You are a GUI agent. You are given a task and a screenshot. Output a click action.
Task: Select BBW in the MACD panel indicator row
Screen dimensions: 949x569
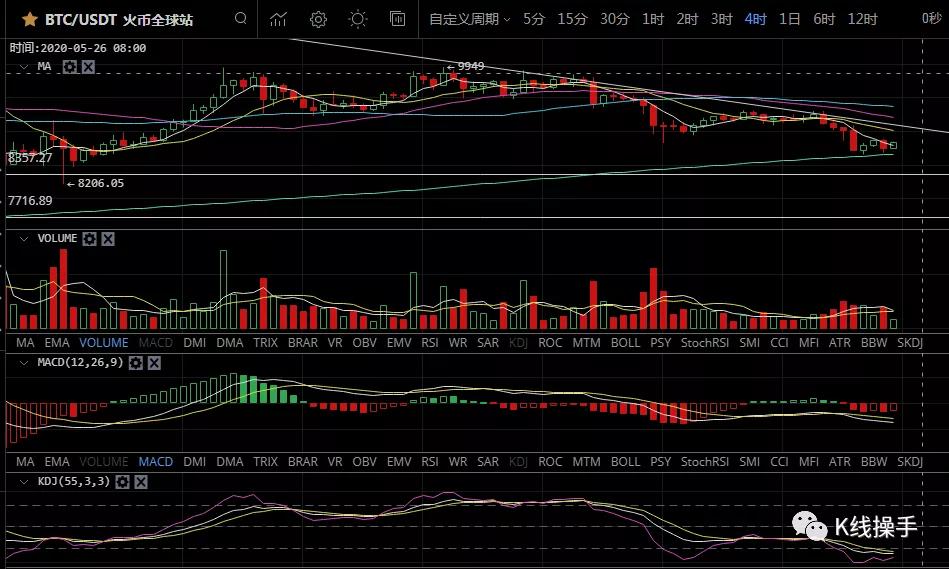pos(874,462)
